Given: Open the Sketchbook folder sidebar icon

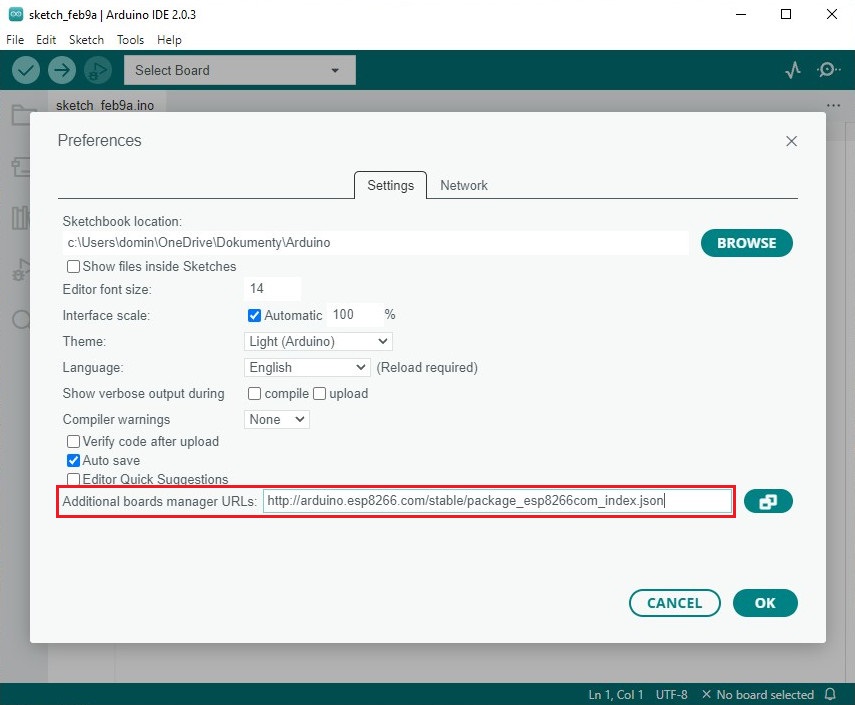Looking at the screenshot, I should coord(22,115).
